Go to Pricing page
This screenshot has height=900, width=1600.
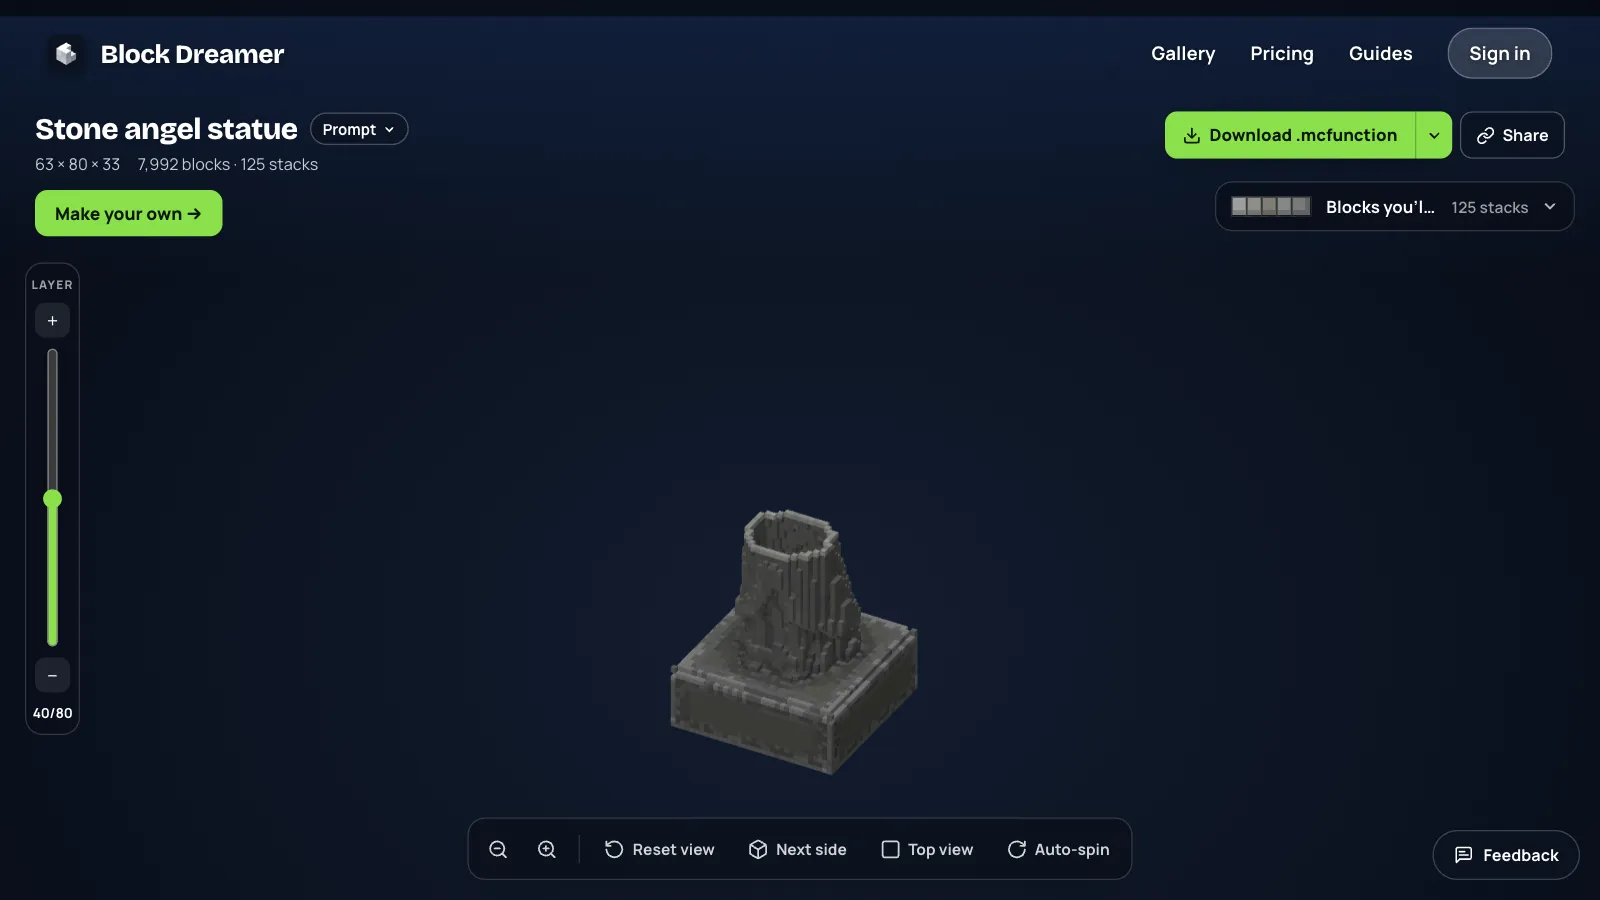point(1282,54)
